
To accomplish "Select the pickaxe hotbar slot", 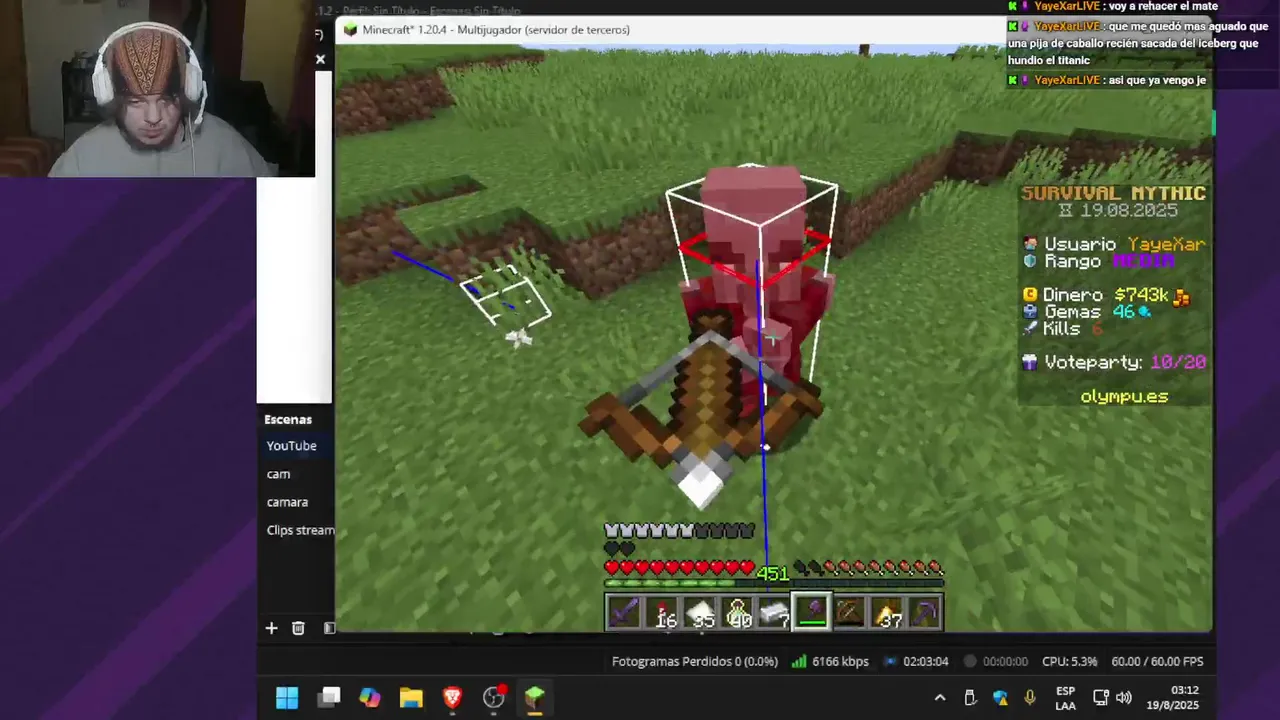I will tap(924, 612).
